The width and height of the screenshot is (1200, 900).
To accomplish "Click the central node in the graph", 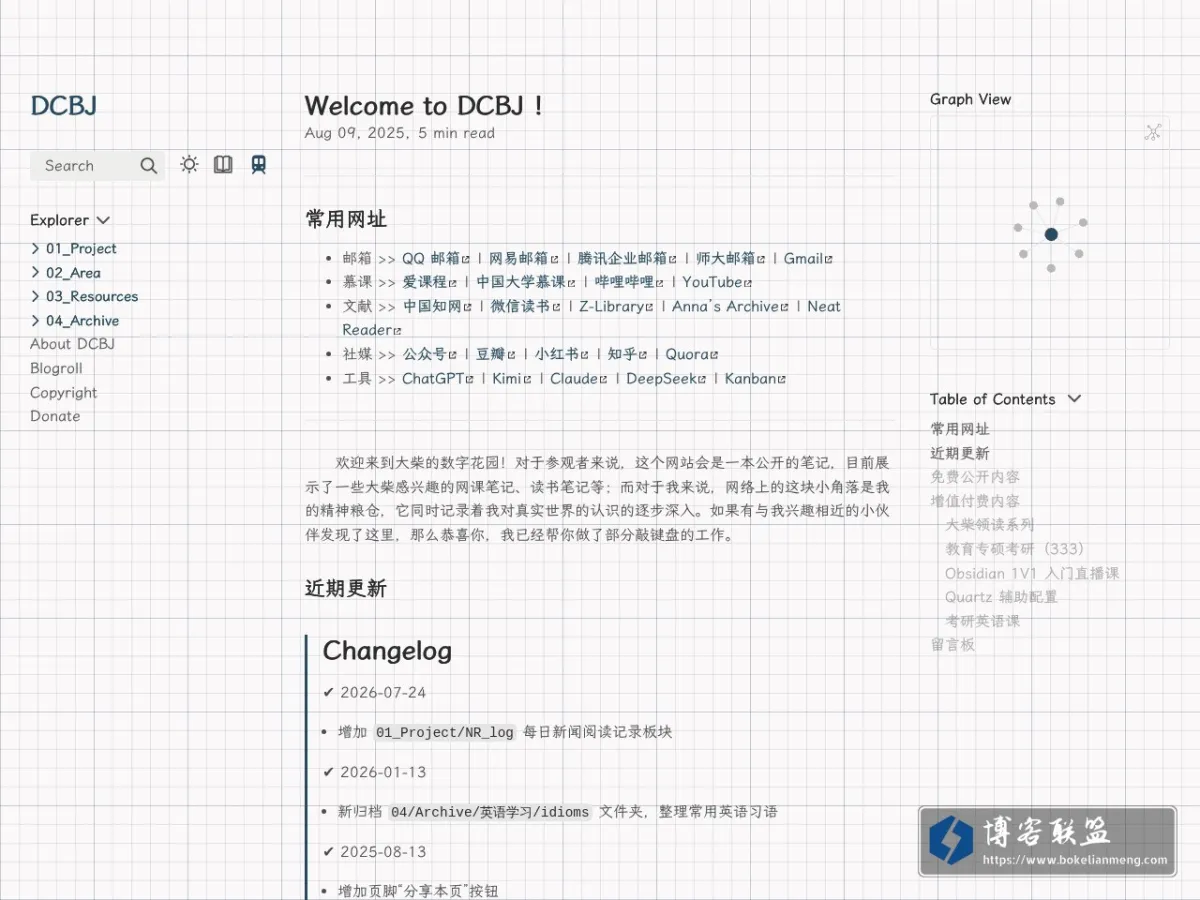I will 1051,234.
